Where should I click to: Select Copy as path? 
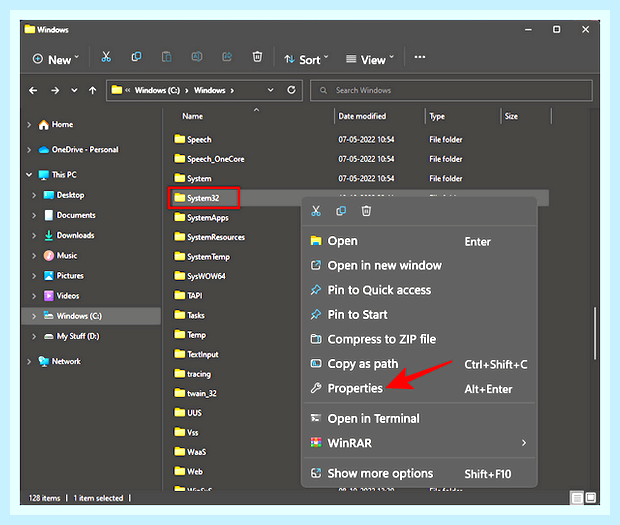[419, 364]
